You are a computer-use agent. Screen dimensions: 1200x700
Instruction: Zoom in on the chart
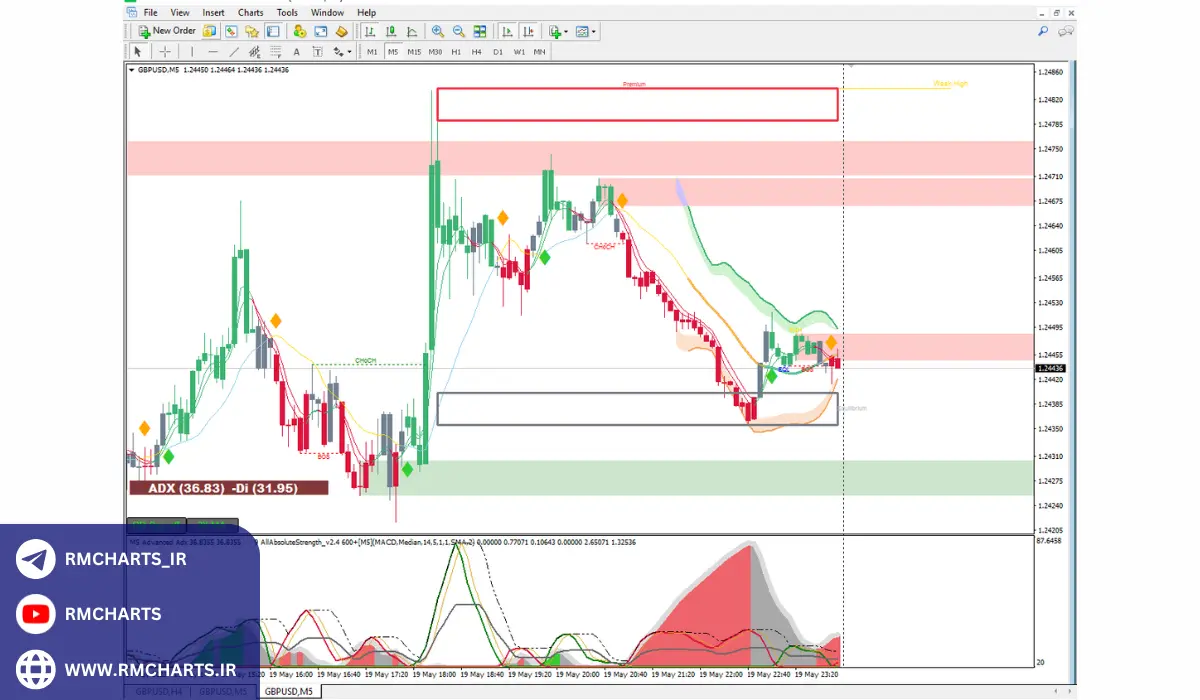click(438, 31)
